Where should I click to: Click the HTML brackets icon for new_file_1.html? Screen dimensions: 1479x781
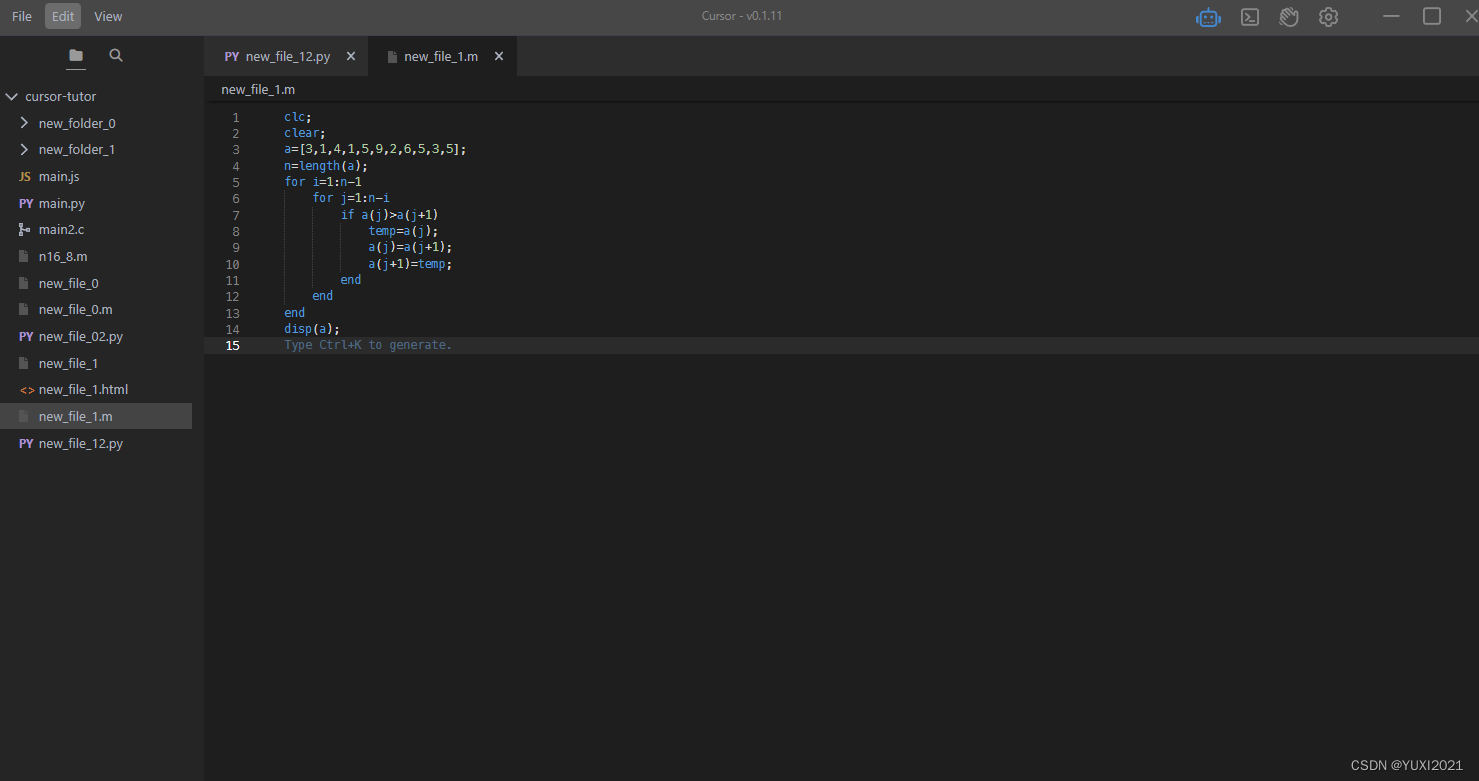tap(26, 390)
